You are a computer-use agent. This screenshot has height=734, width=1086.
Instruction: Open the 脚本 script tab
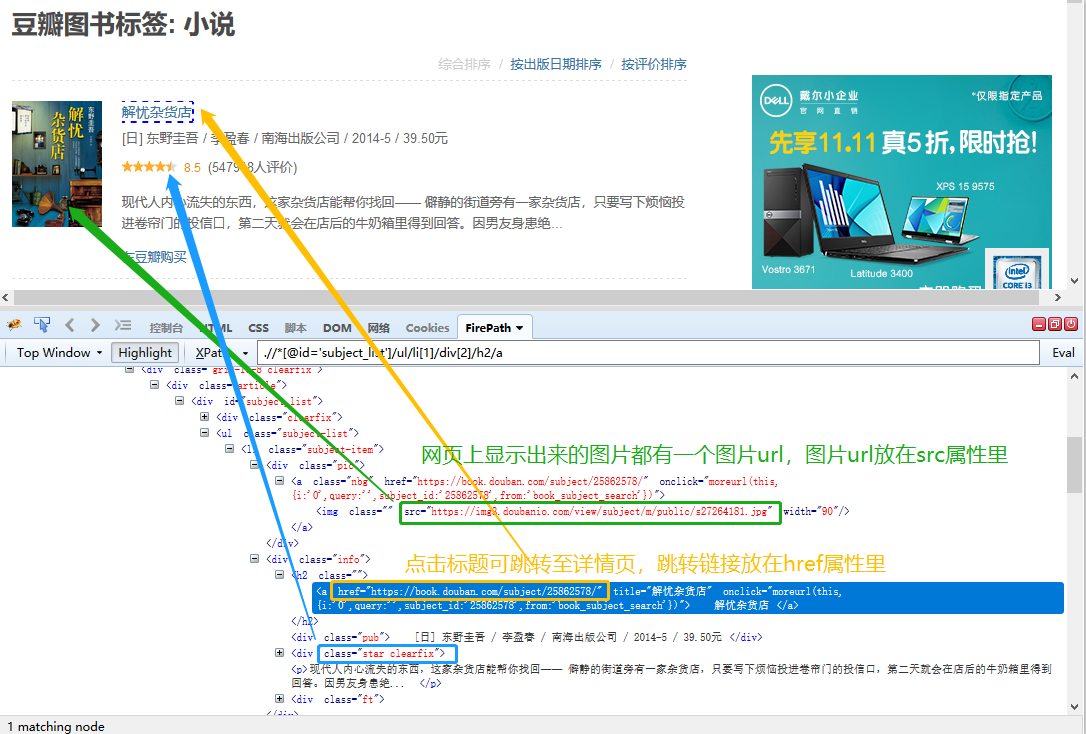[x=295, y=328]
